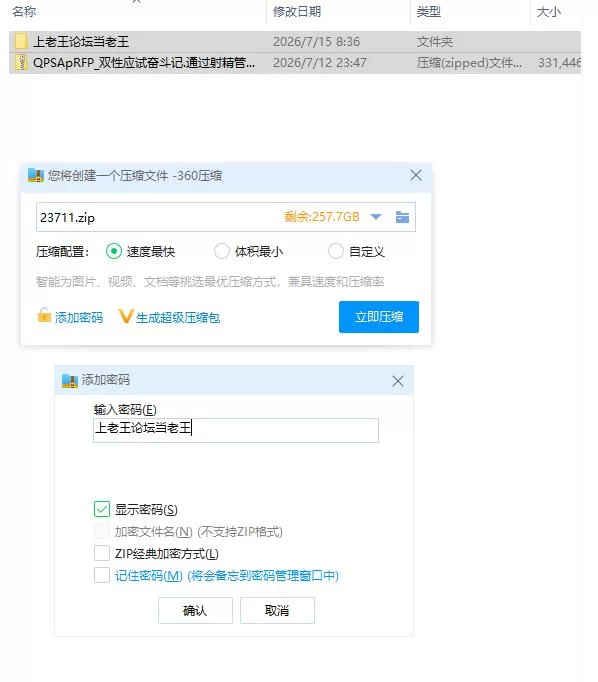598x682 pixels.
Task: Click the 取消 button
Action: [277, 610]
